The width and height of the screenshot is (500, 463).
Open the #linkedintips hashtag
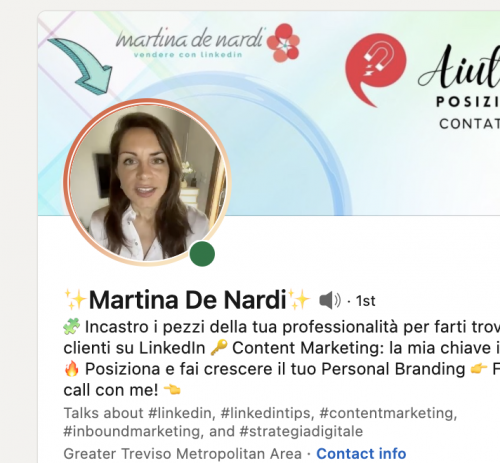click(267, 413)
